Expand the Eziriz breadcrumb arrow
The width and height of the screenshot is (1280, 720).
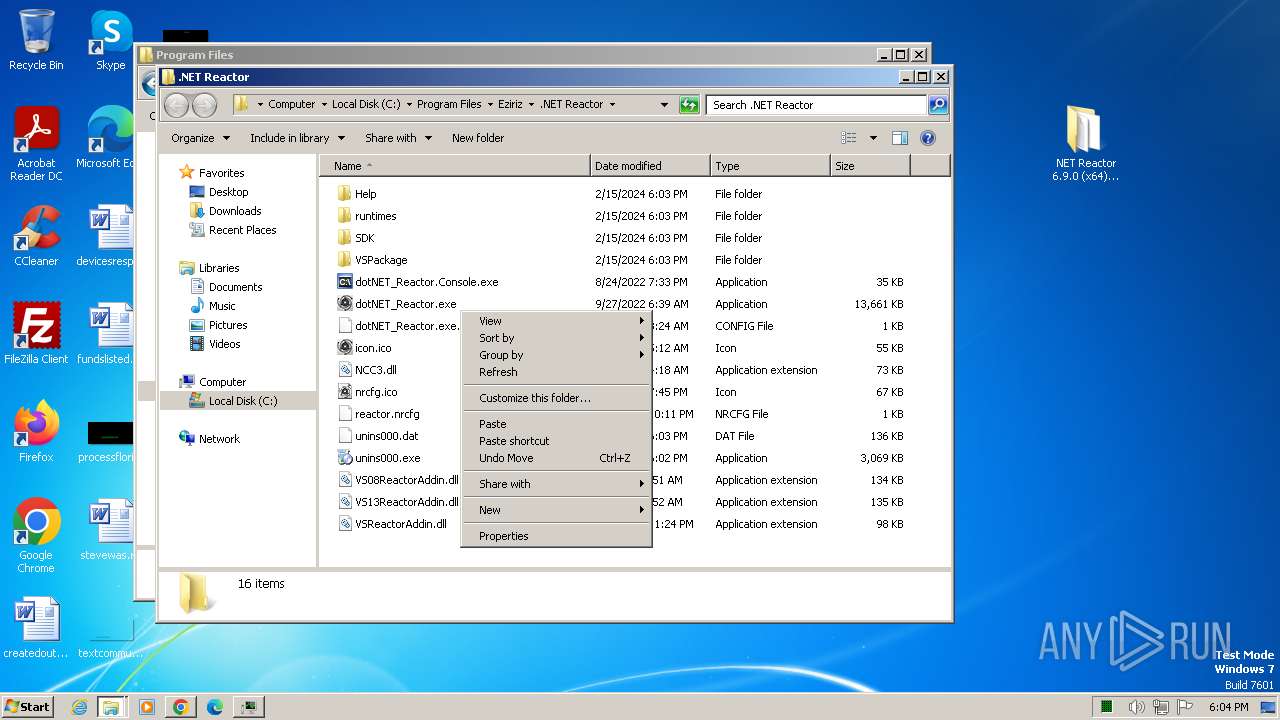[x=532, y=104]
